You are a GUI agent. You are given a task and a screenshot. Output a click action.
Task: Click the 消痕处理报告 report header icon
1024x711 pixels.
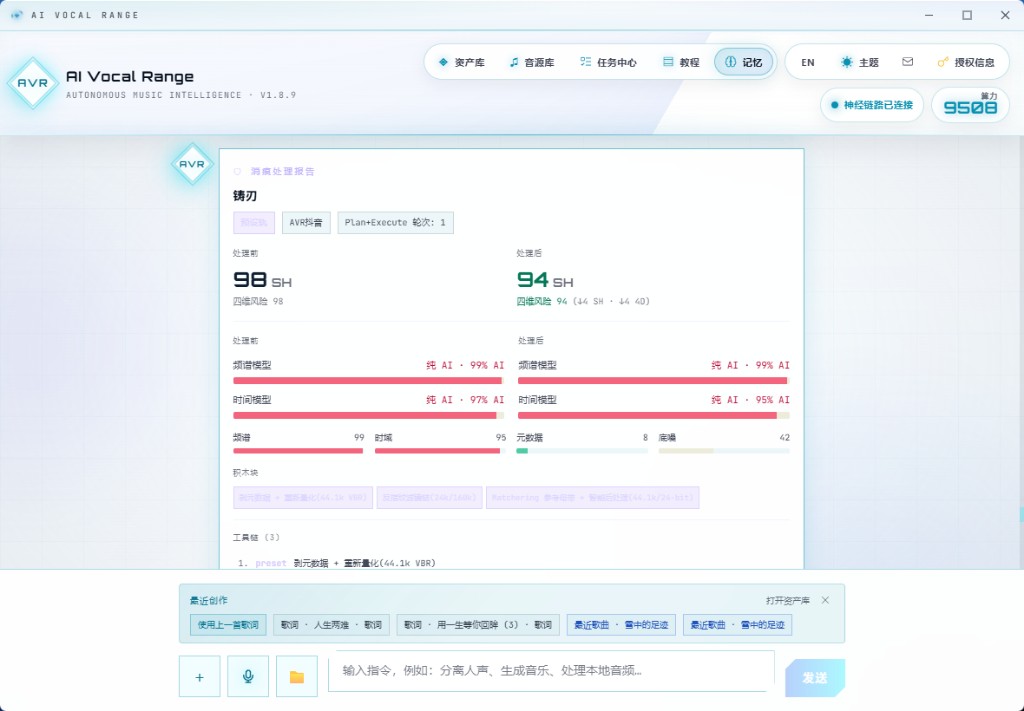pos(237,171)
